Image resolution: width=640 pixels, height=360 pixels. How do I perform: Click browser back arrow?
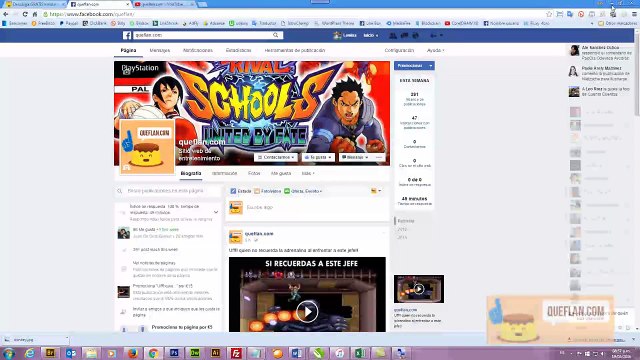click(6, 14)
